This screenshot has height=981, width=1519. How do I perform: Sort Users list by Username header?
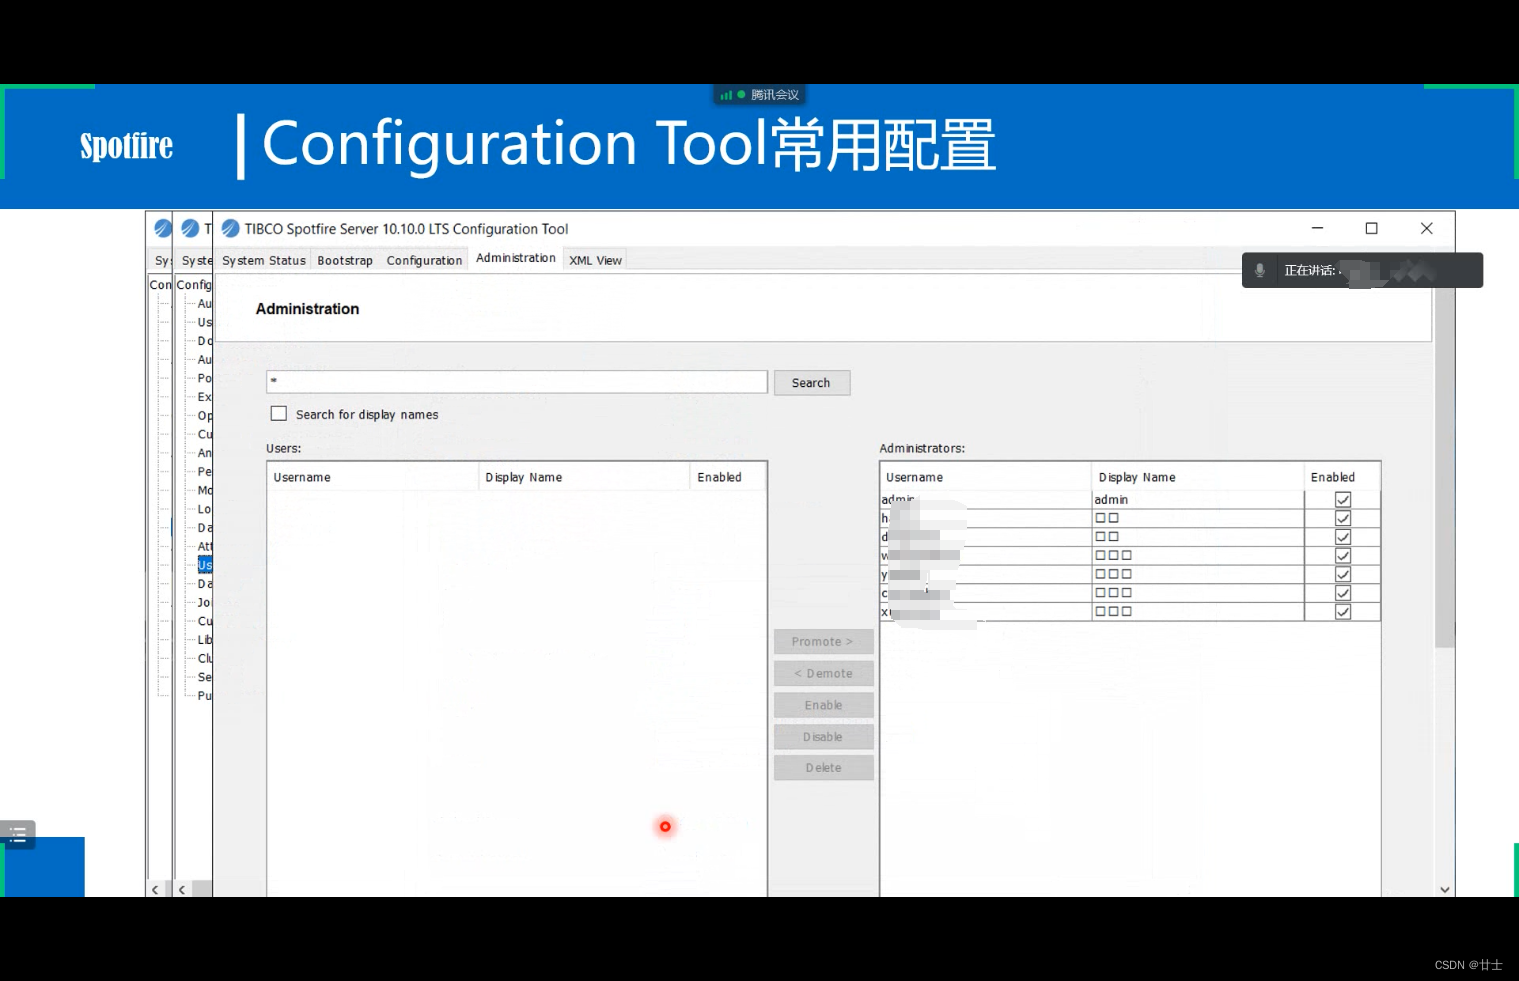(x=373, y=477)
